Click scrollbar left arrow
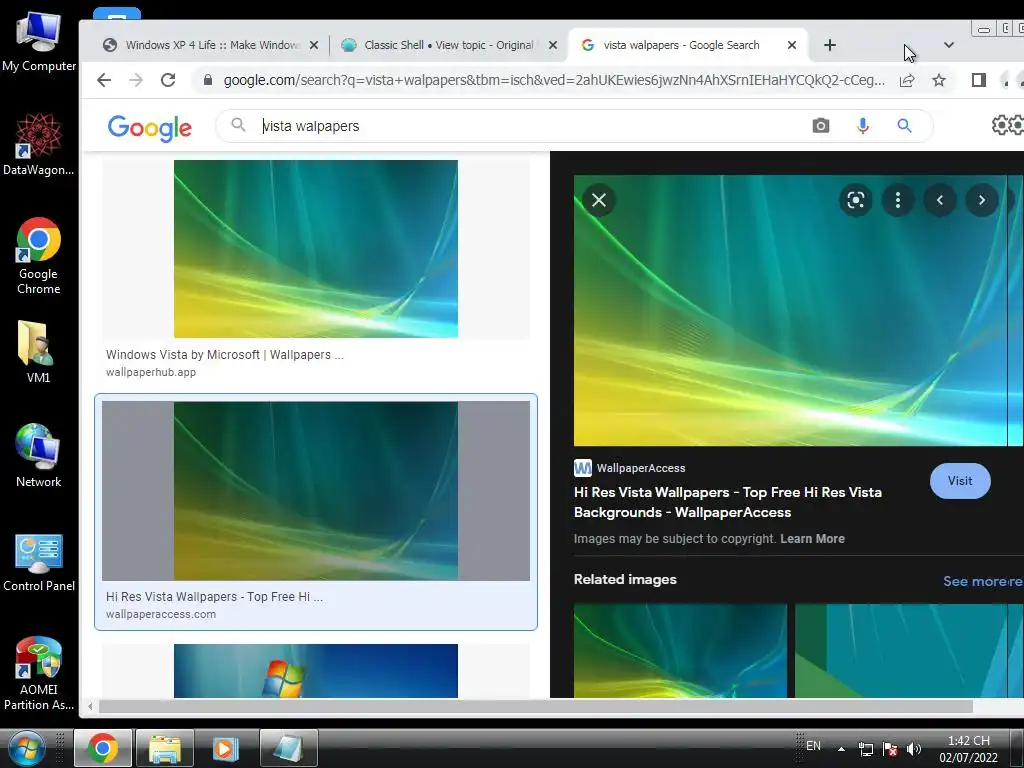This screenshot has height=768, width=1024. click(90, 706)
